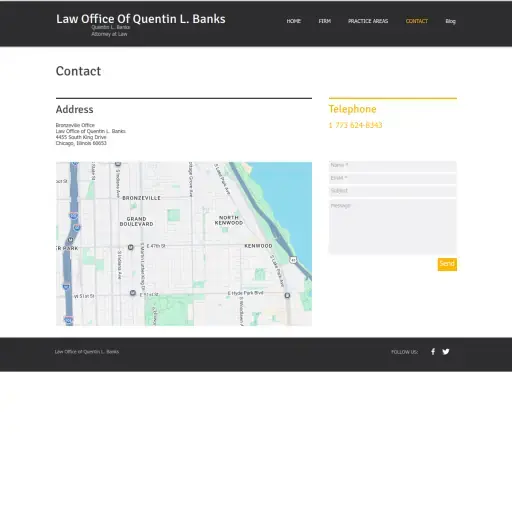Image resolution: width=512 pixels, height=512 pixels.
Task: Click the route 41 highway shield on map
Action: coord(293,260)
